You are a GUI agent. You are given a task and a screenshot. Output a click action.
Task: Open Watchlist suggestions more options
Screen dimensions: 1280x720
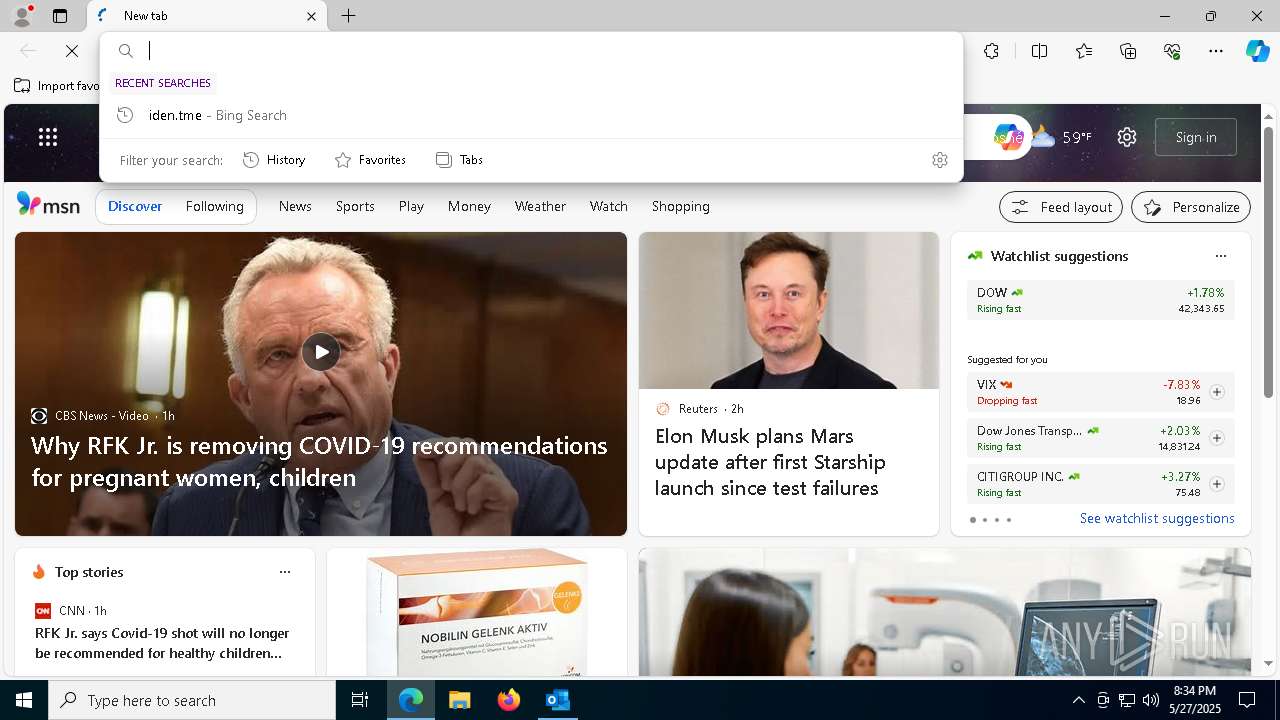[1220, 256]
